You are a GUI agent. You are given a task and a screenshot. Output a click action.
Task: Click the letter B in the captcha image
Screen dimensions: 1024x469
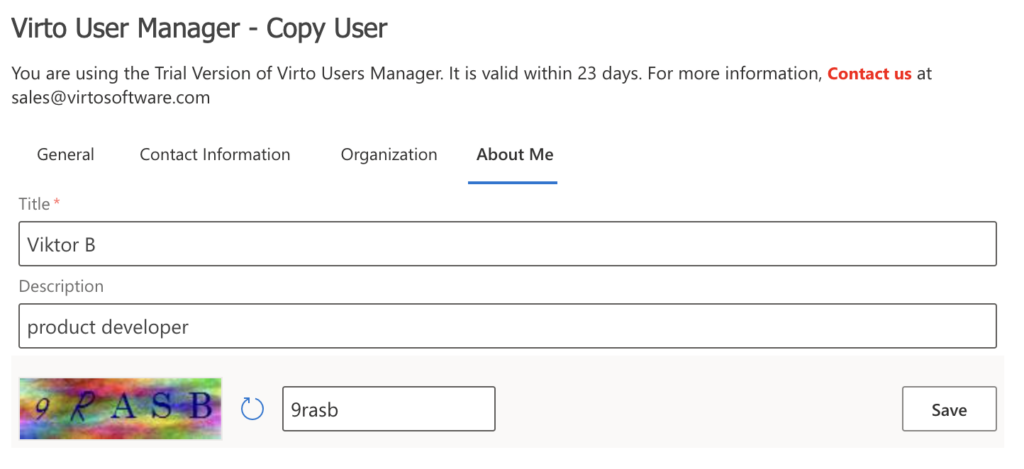(201, 405)
